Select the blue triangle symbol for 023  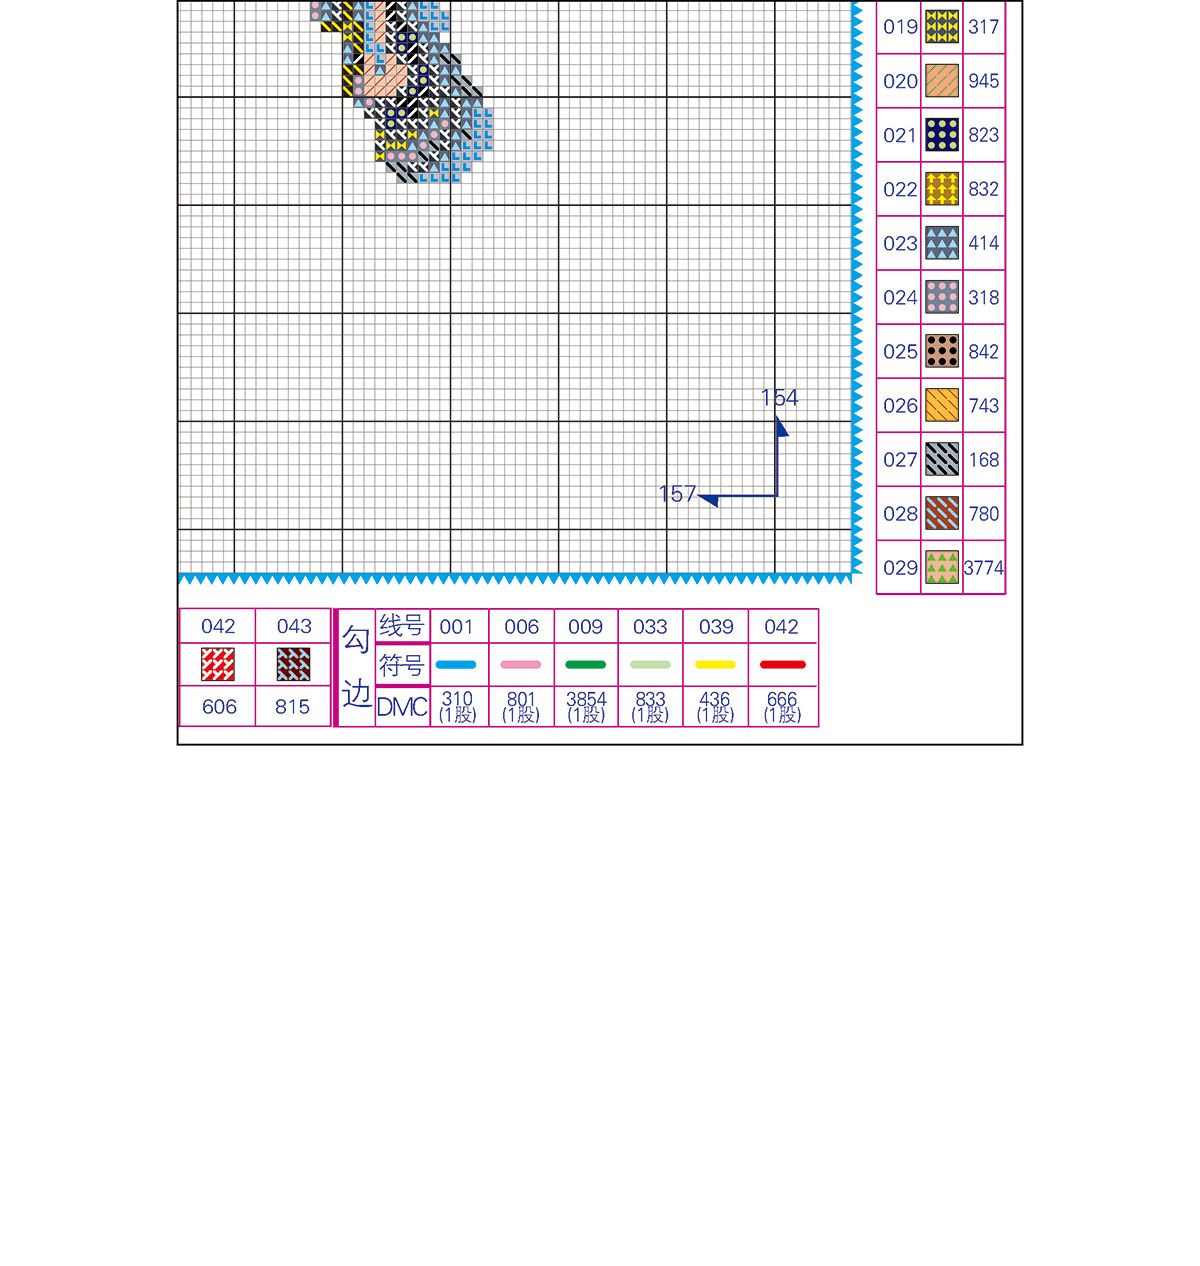coord(942,243)
